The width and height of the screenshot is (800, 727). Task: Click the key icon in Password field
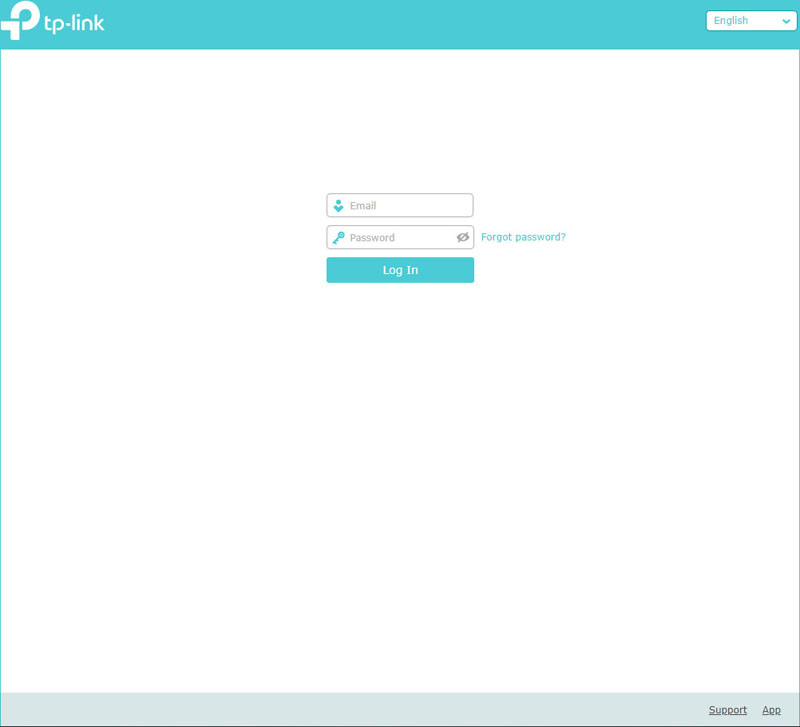pos(338,238)
